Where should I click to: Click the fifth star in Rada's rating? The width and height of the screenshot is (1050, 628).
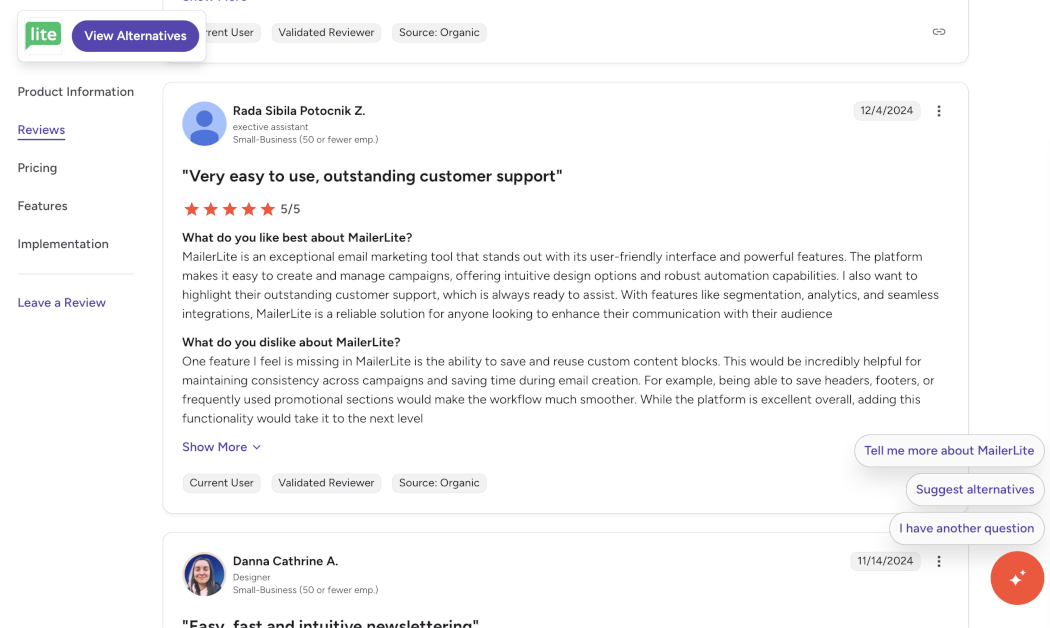269,209
